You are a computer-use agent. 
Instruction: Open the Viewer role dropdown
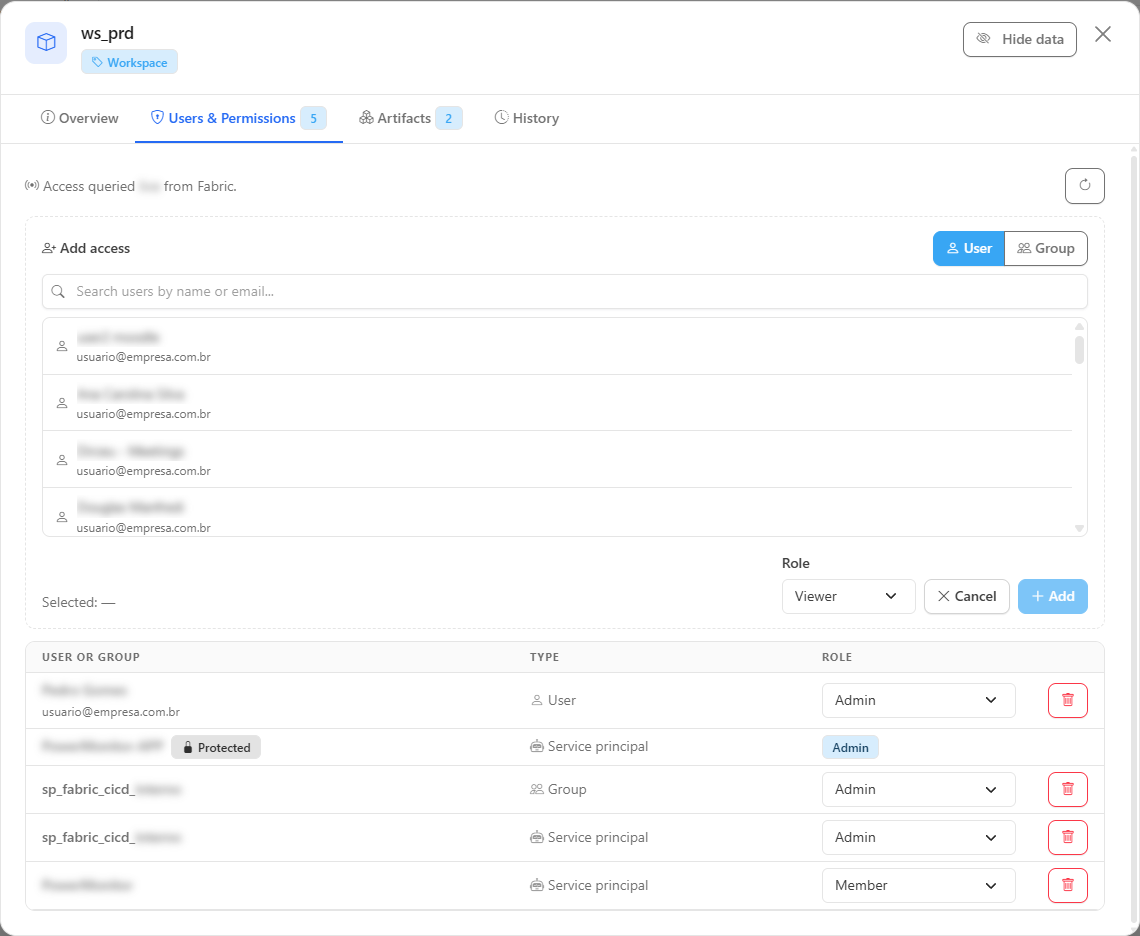pos(848,596)
